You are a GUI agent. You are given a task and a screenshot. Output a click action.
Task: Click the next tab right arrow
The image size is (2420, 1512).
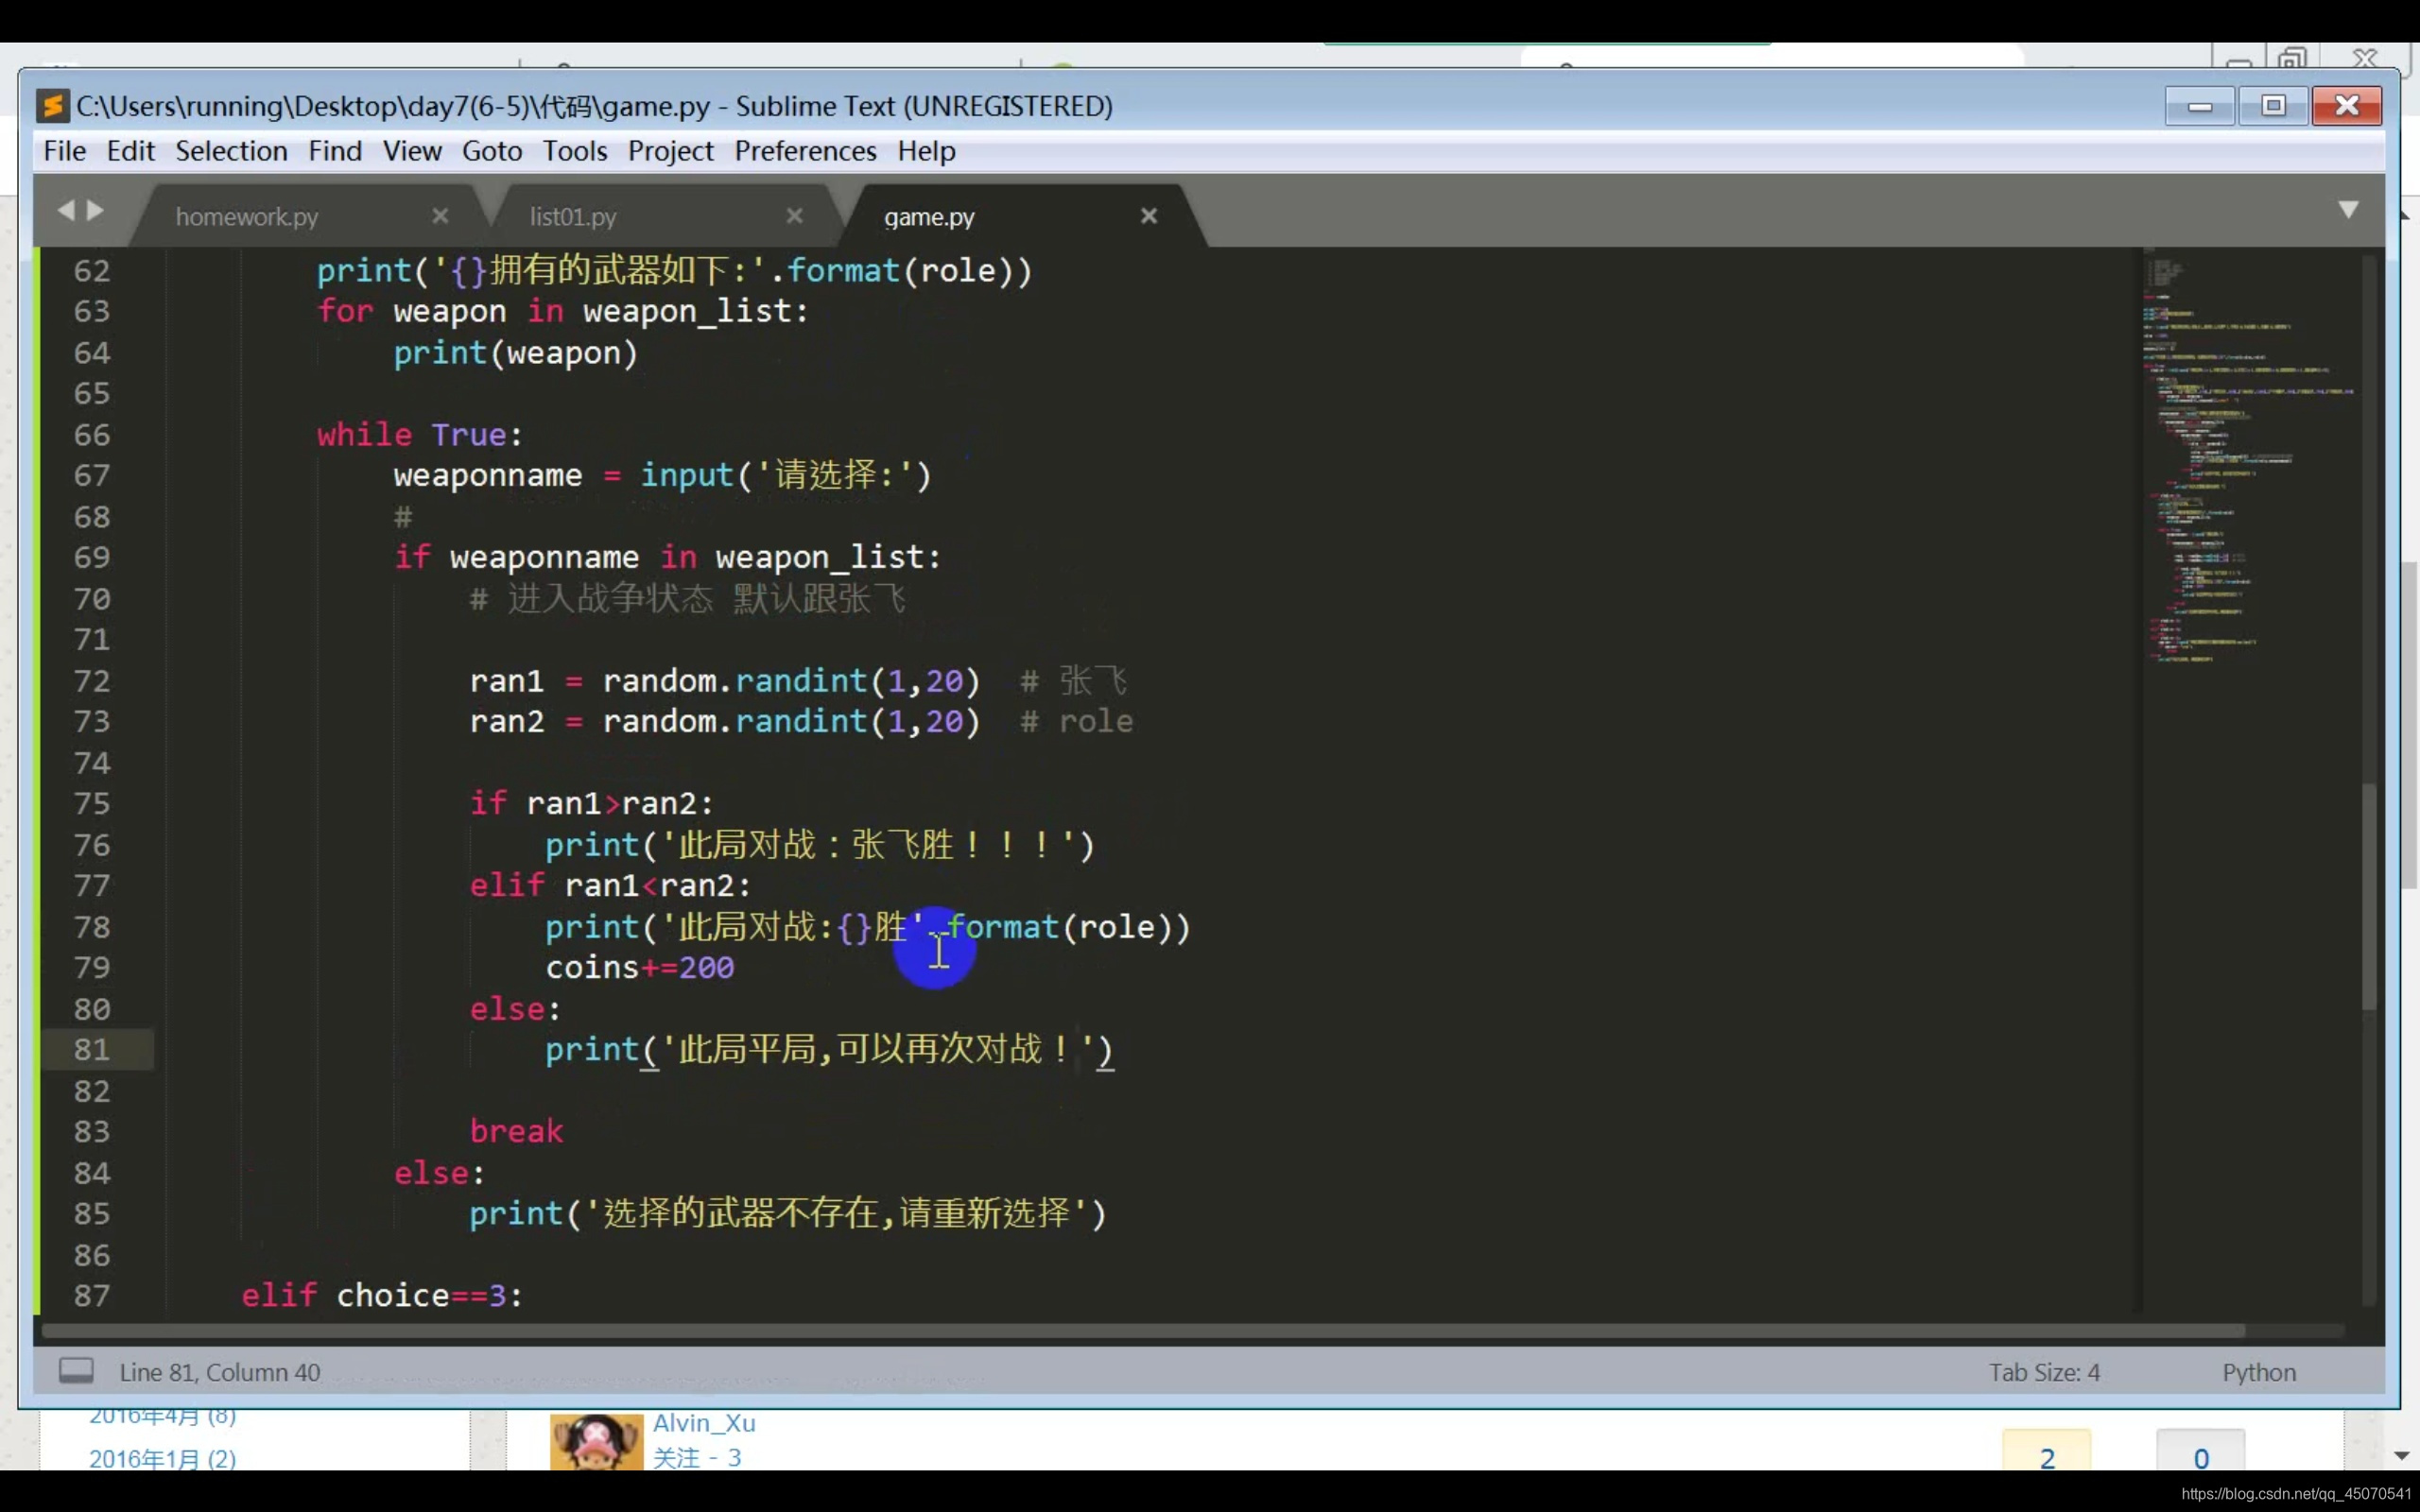pyautogui.click(x=96, y=210)
